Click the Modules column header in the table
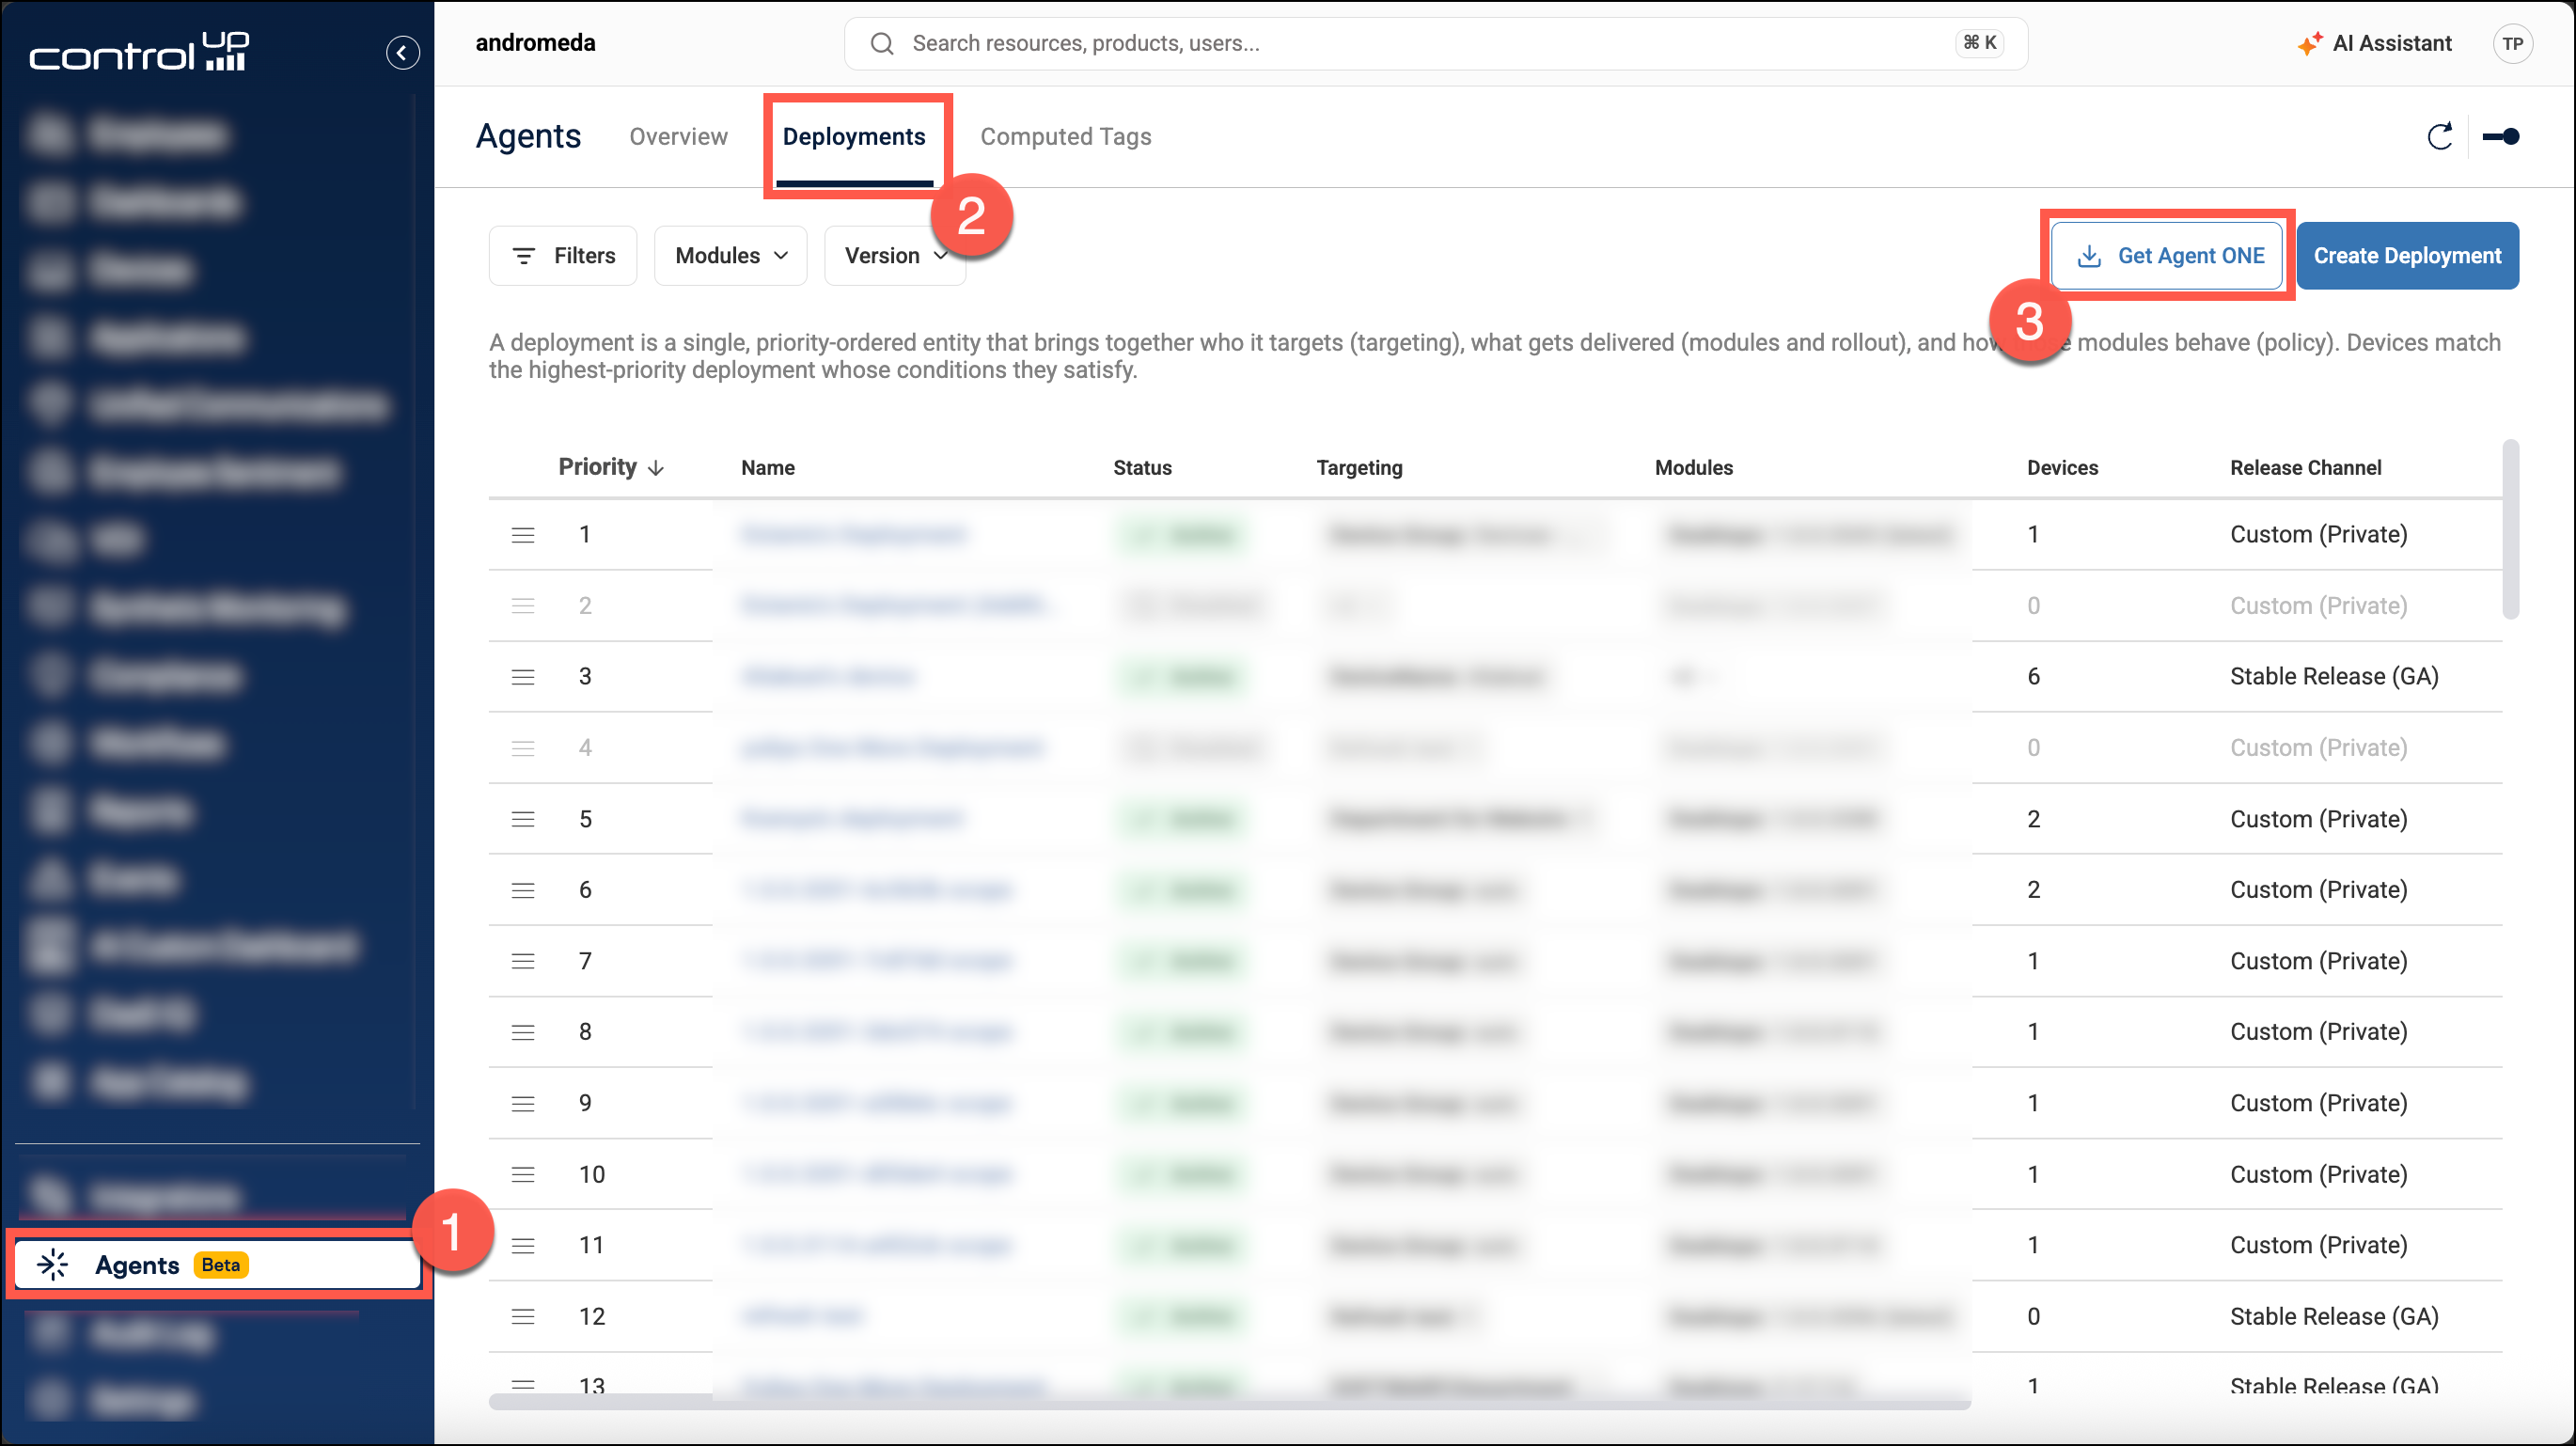 click(x=1694, y=467)
